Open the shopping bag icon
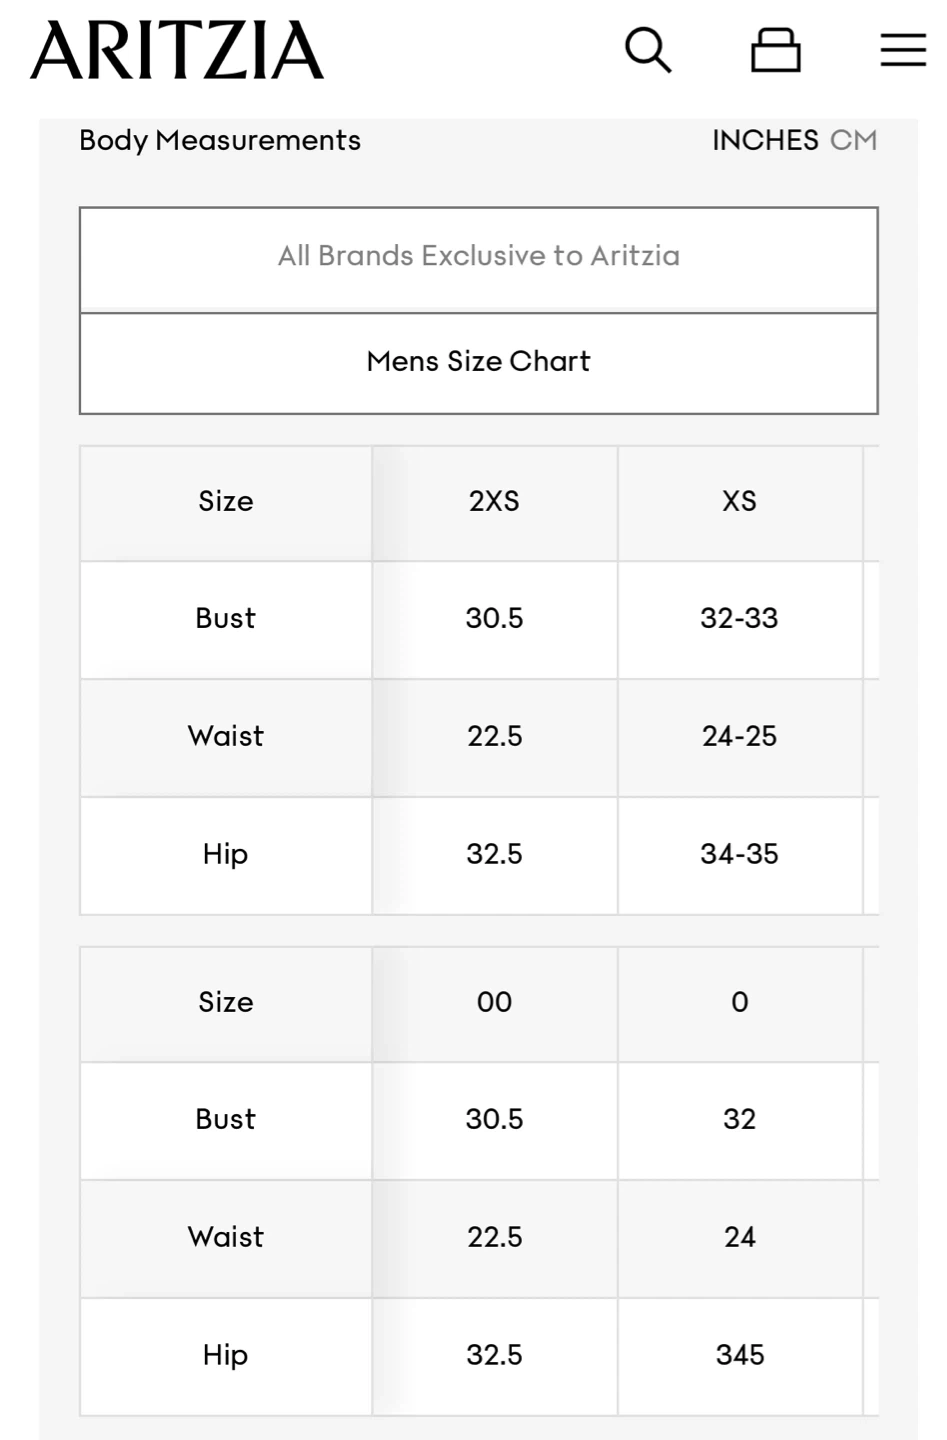 pyautogui.click(x=776, y=50)
